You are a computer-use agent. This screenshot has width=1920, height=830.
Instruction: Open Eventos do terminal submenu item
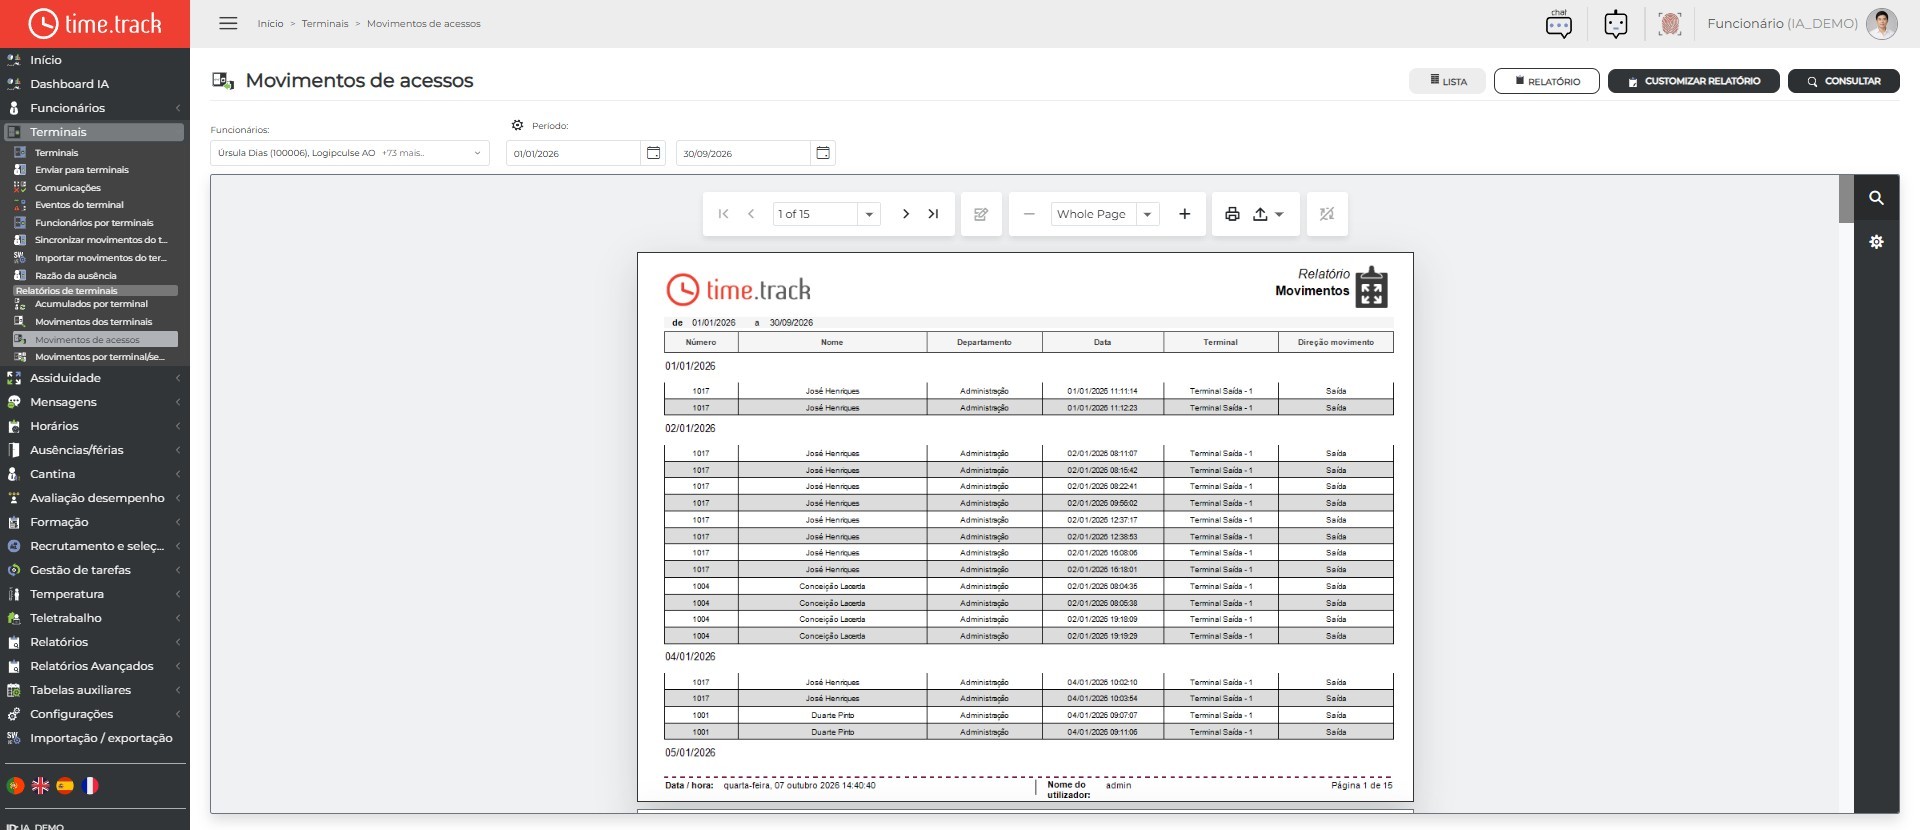[79, 205]
